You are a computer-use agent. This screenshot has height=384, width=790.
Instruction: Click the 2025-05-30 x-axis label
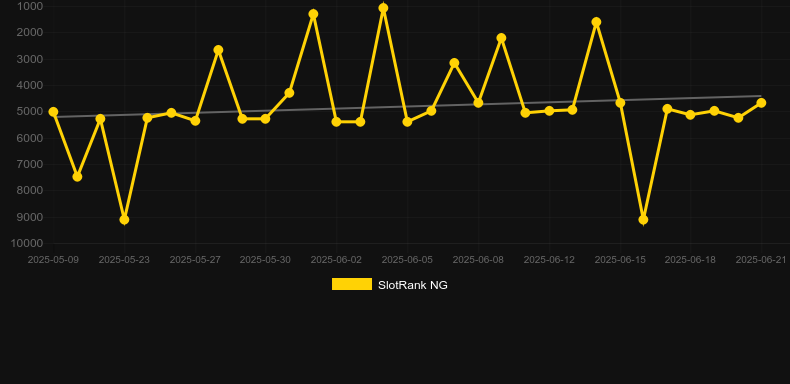point(265,260)
